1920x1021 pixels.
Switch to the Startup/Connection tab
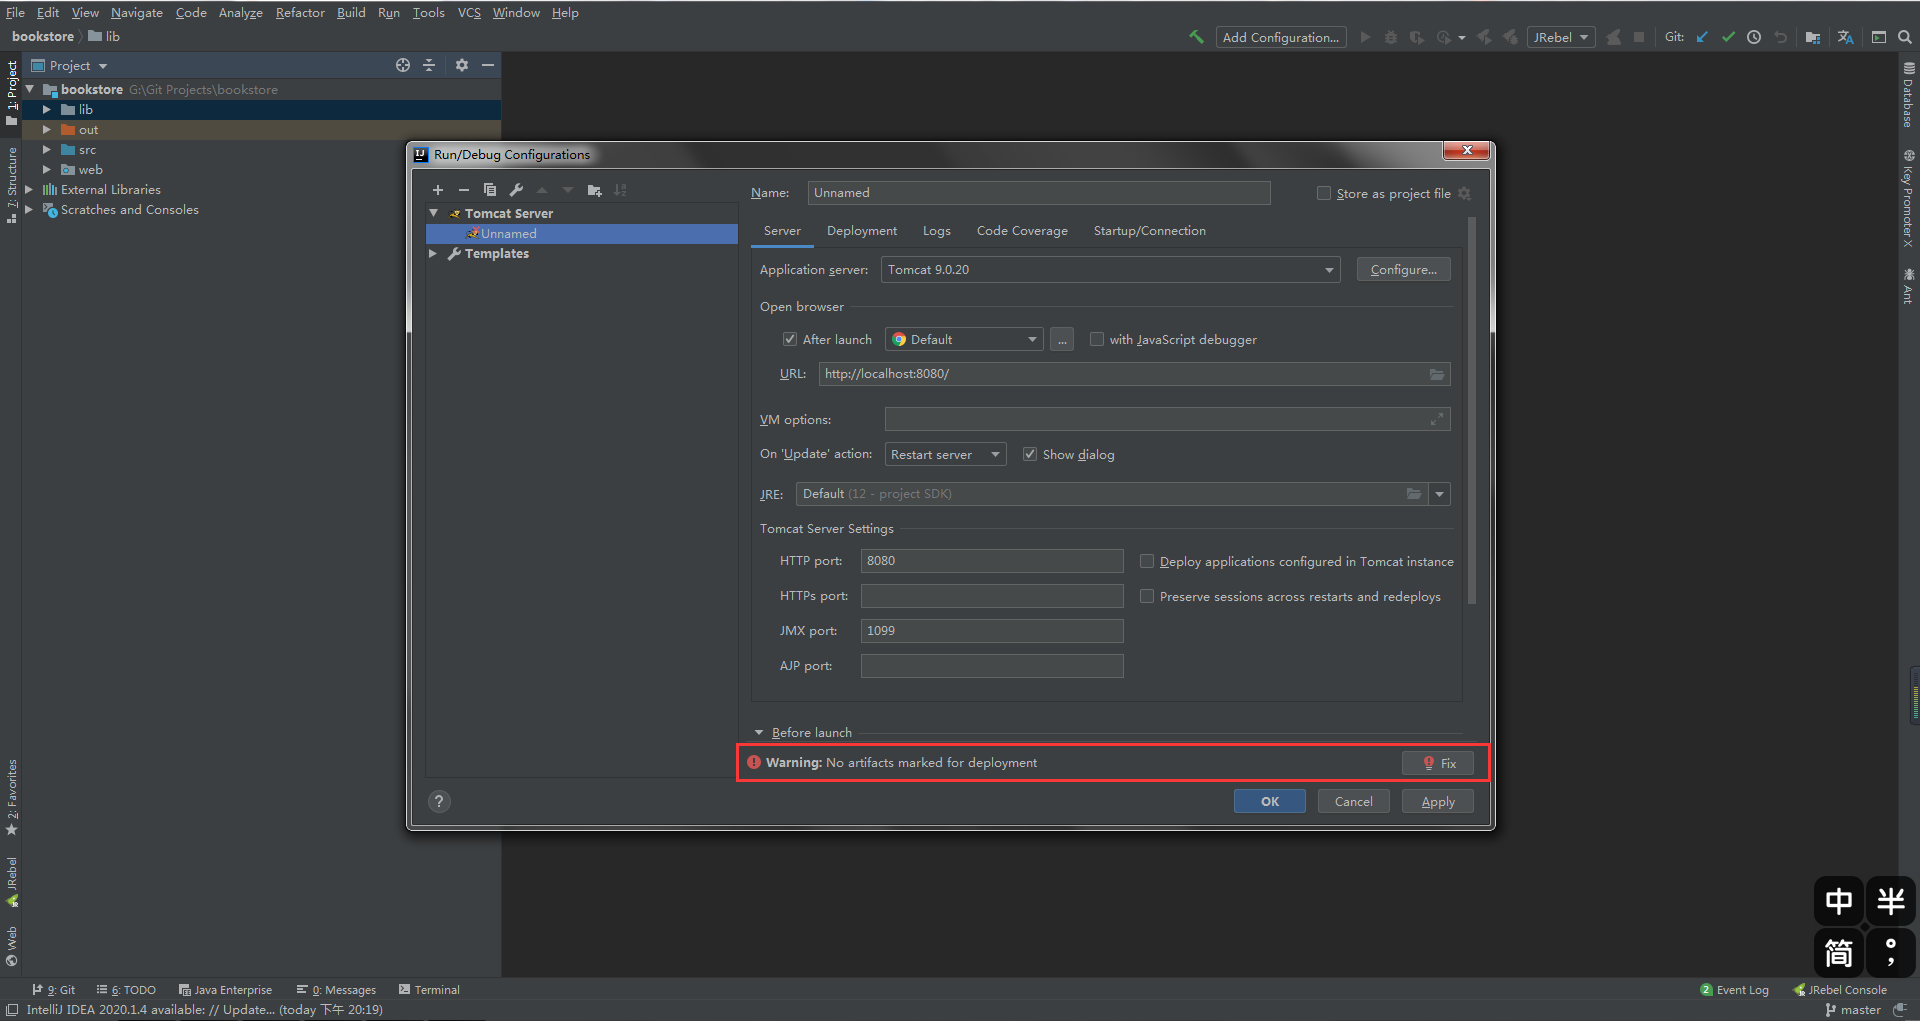tap(1150, 231)
